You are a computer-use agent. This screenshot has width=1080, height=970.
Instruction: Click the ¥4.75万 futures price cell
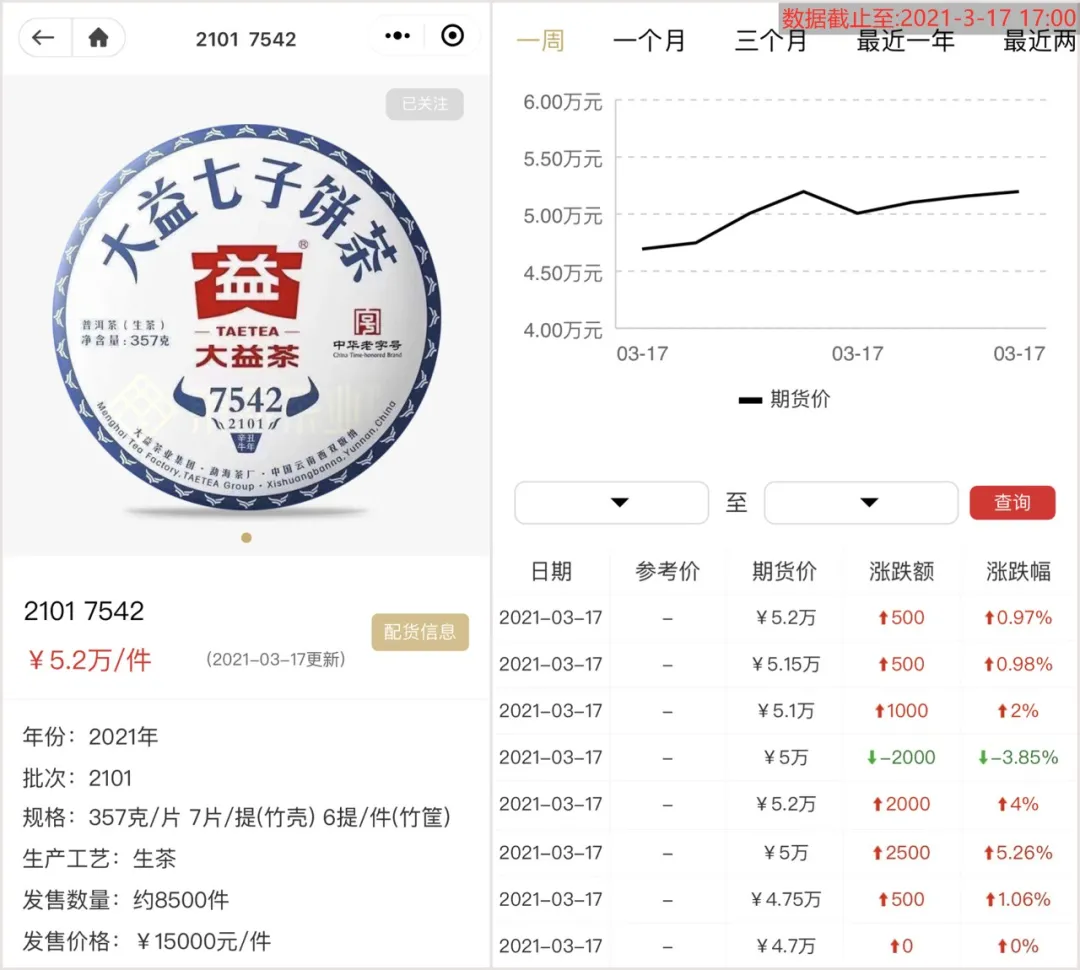click(x=786, y=899)
